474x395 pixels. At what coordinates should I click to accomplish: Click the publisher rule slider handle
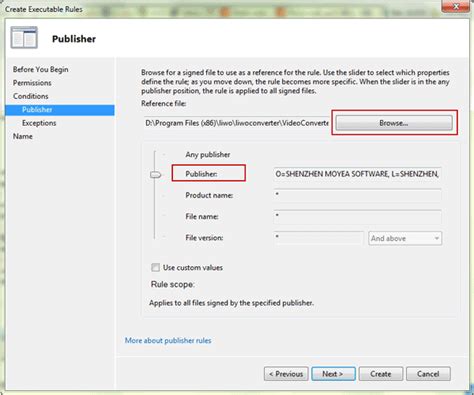[155, 174]
